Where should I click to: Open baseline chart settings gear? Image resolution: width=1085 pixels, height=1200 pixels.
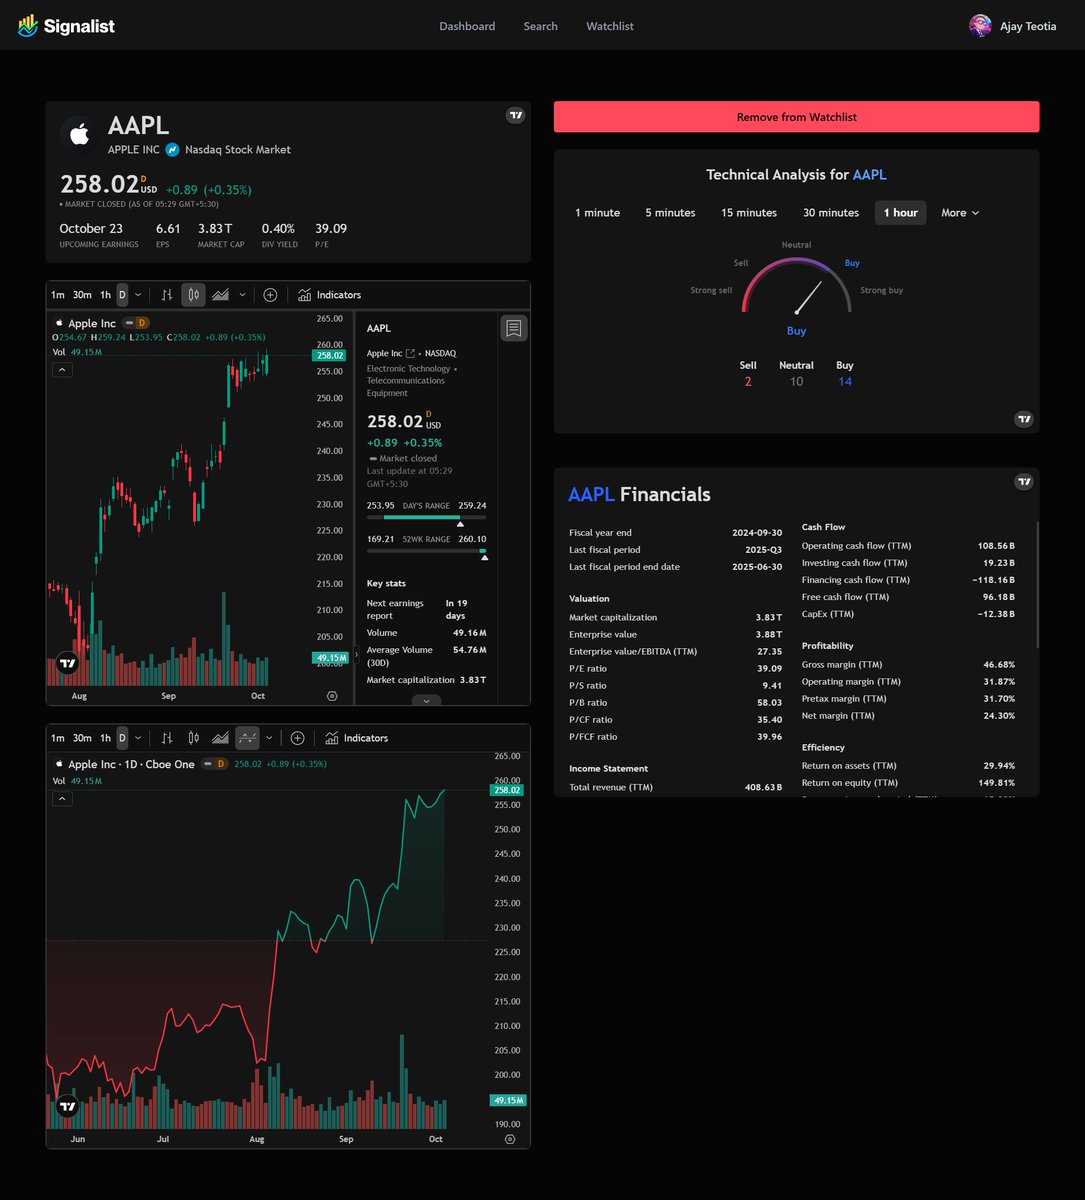(510, 1139)
